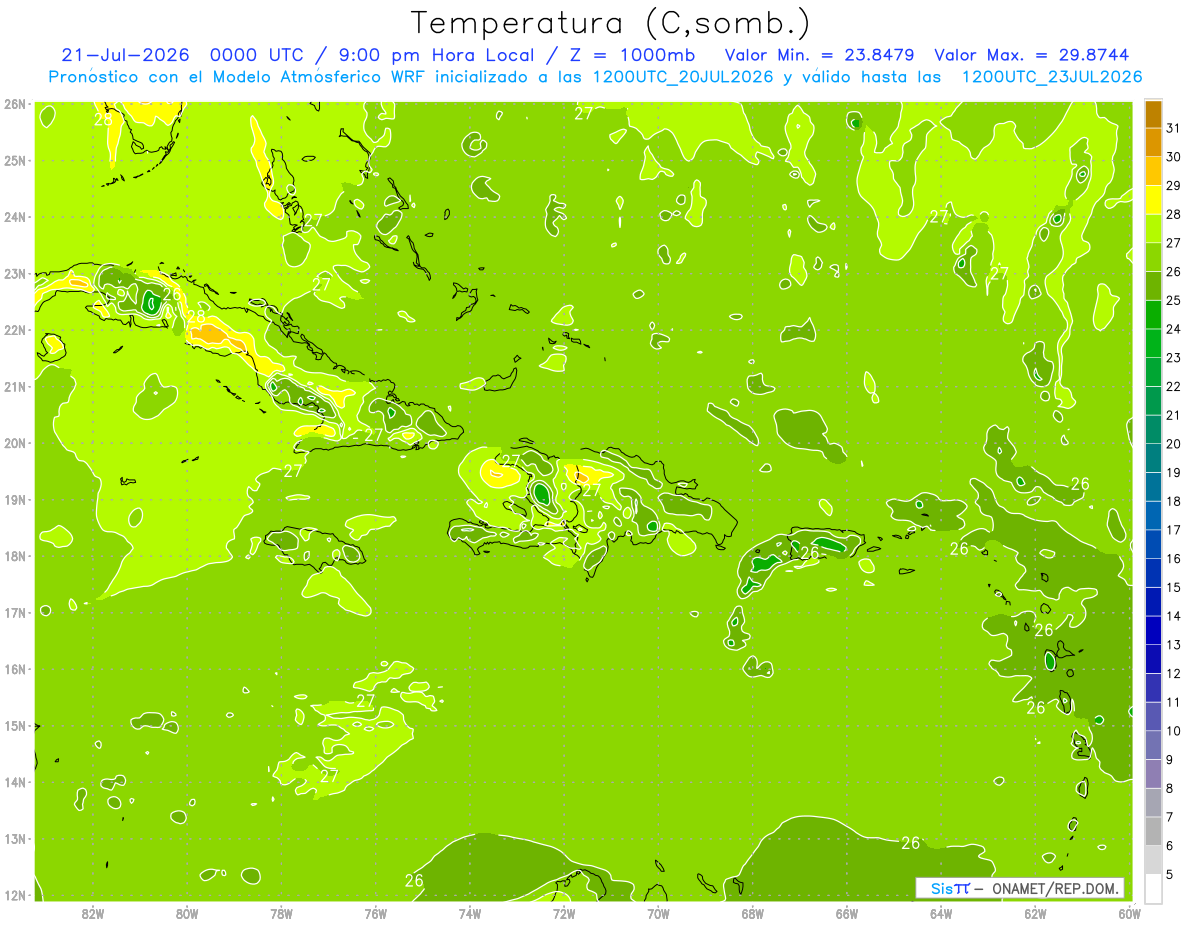Viewport: 1200px width, 927px height.
Task: Click the 'Temperatura (C,somb.)' map title
Action: [610, 23]
